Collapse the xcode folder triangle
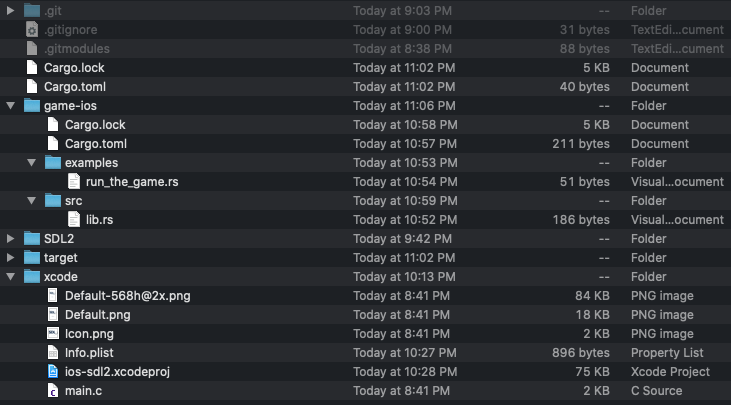 click(x=11, y=277)
